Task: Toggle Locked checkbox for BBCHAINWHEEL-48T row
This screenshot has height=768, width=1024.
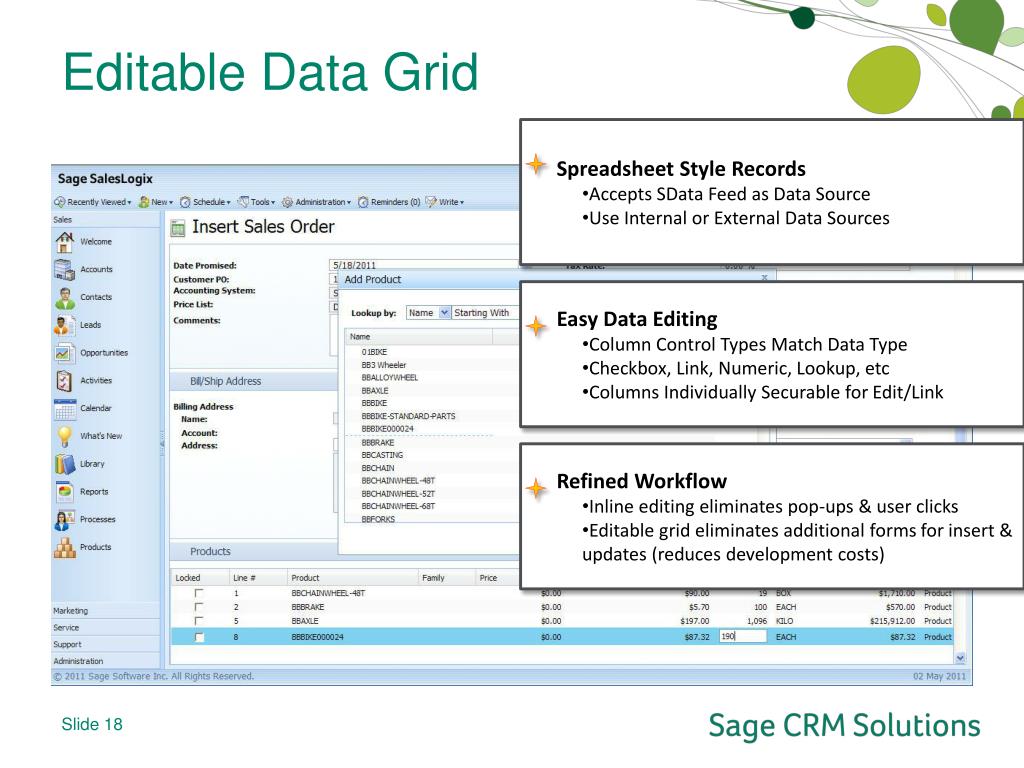Action: pos(199,593)
